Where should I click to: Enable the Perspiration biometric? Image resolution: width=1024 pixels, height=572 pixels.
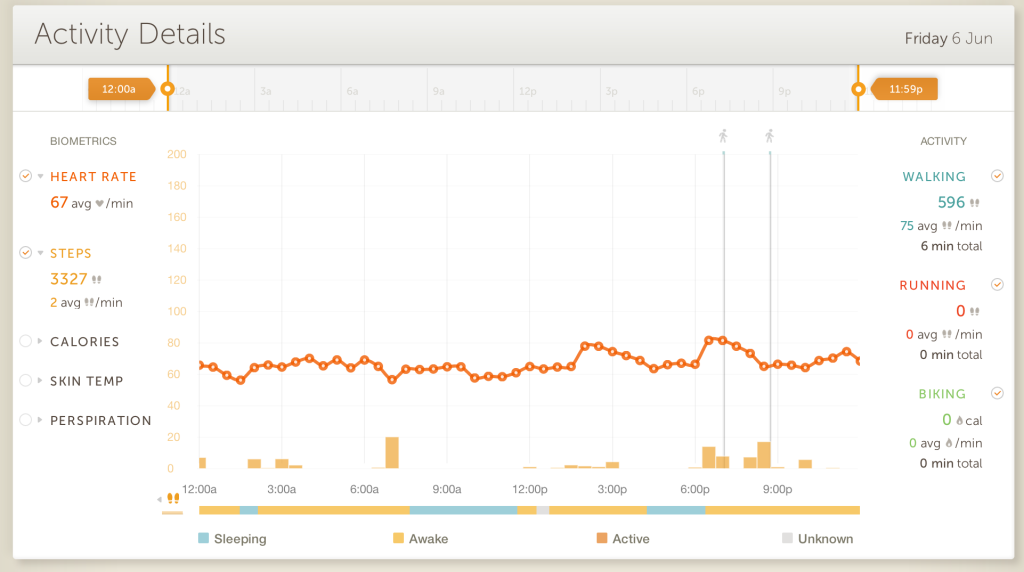tap(25, 420)
